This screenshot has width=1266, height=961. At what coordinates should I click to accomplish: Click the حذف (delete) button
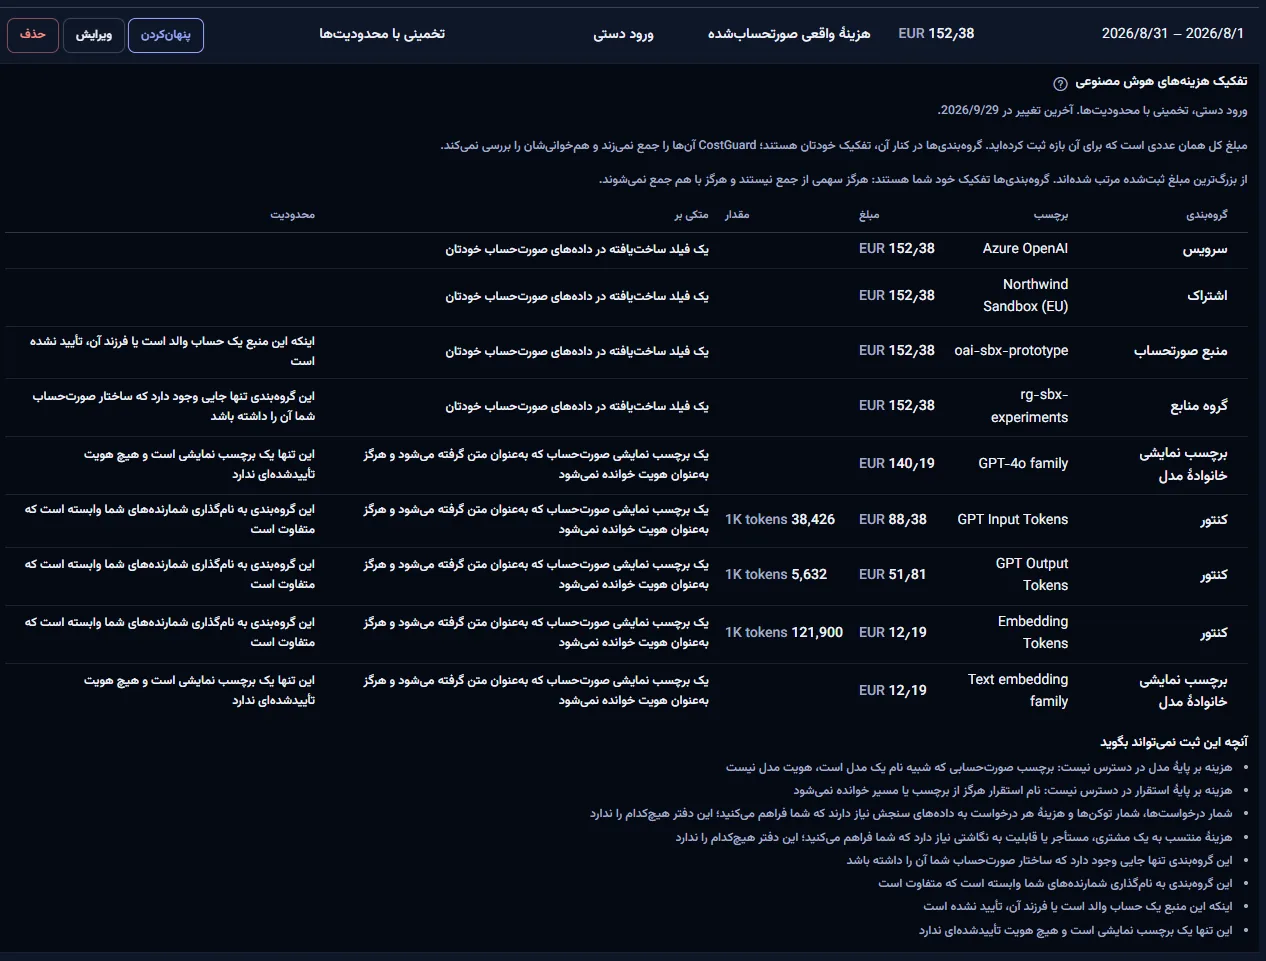coord(33,35)
